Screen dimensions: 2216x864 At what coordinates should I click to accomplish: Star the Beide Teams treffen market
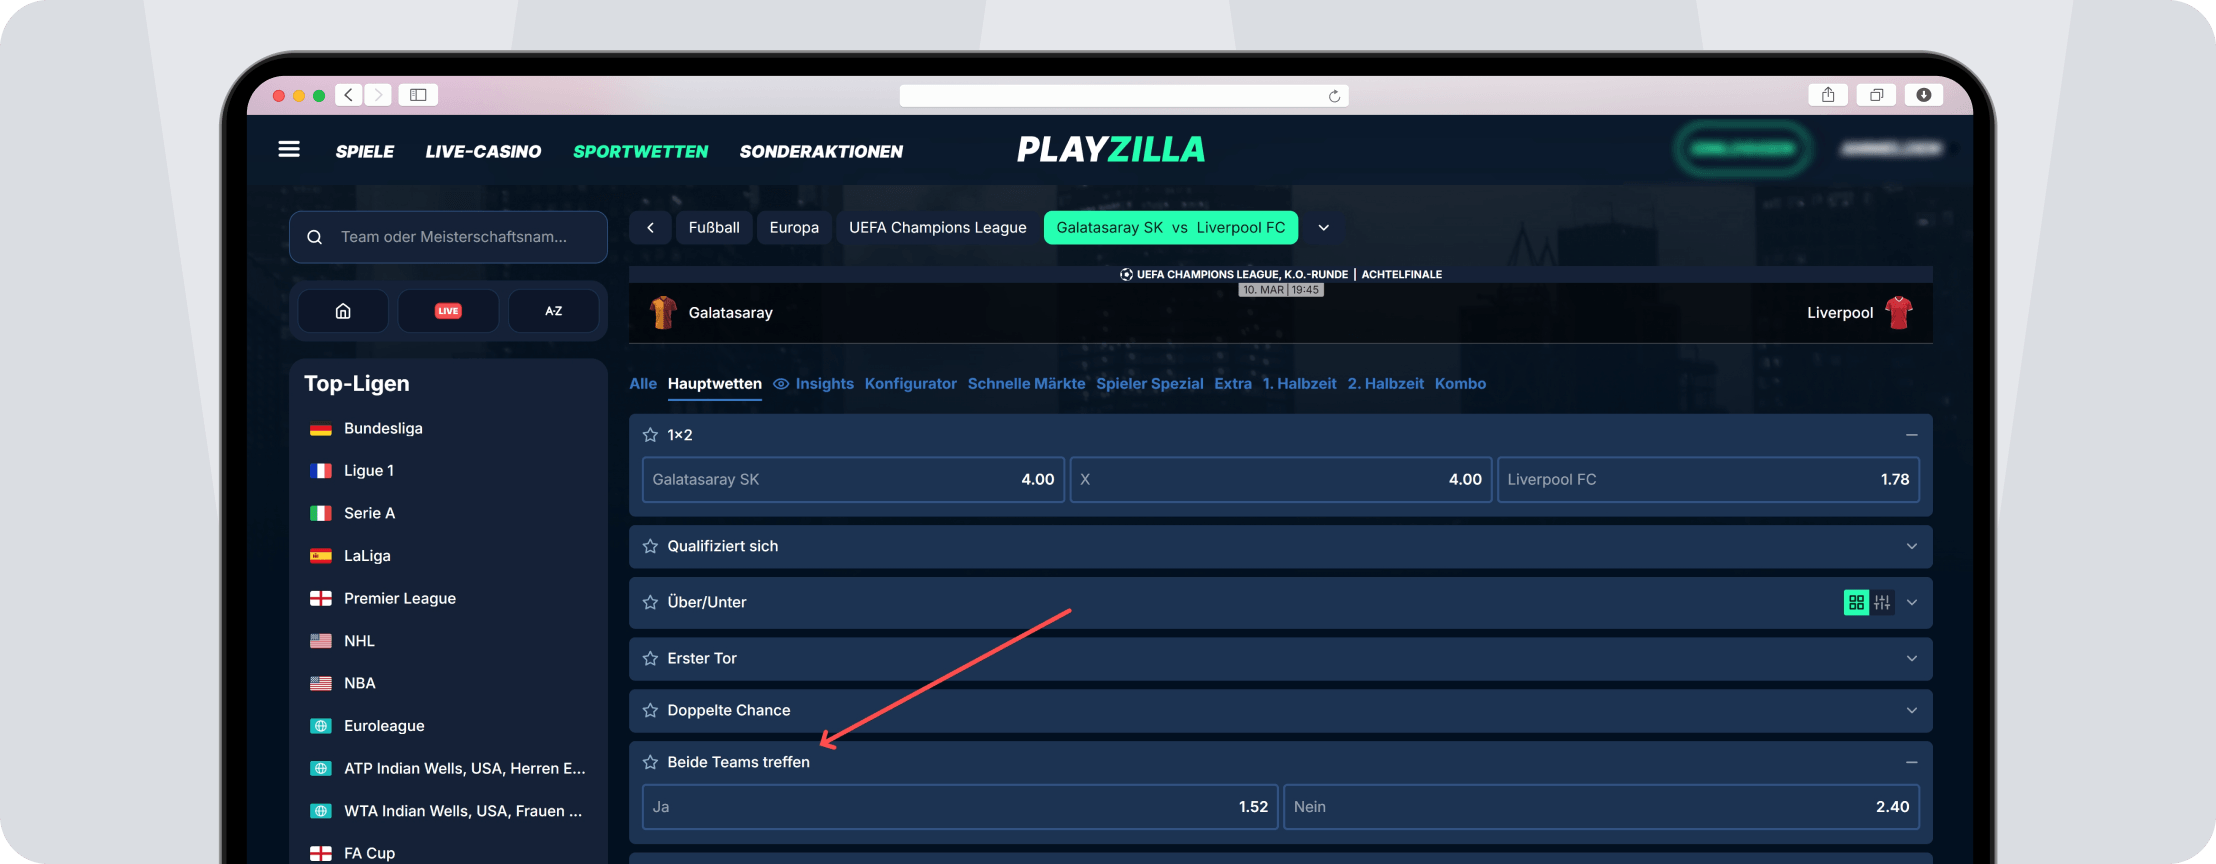pyautogui.click(x=650, y=762)
